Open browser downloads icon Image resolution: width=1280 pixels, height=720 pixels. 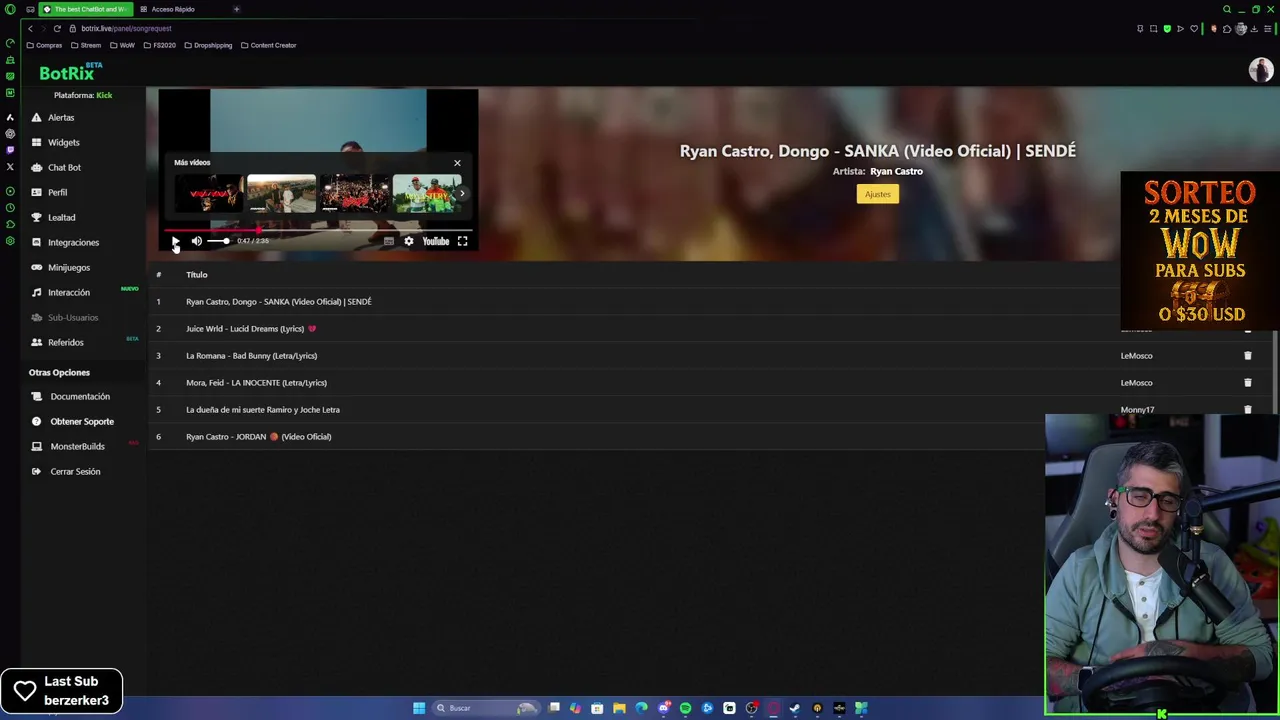pyautogui.click(x=1254, y=28)
